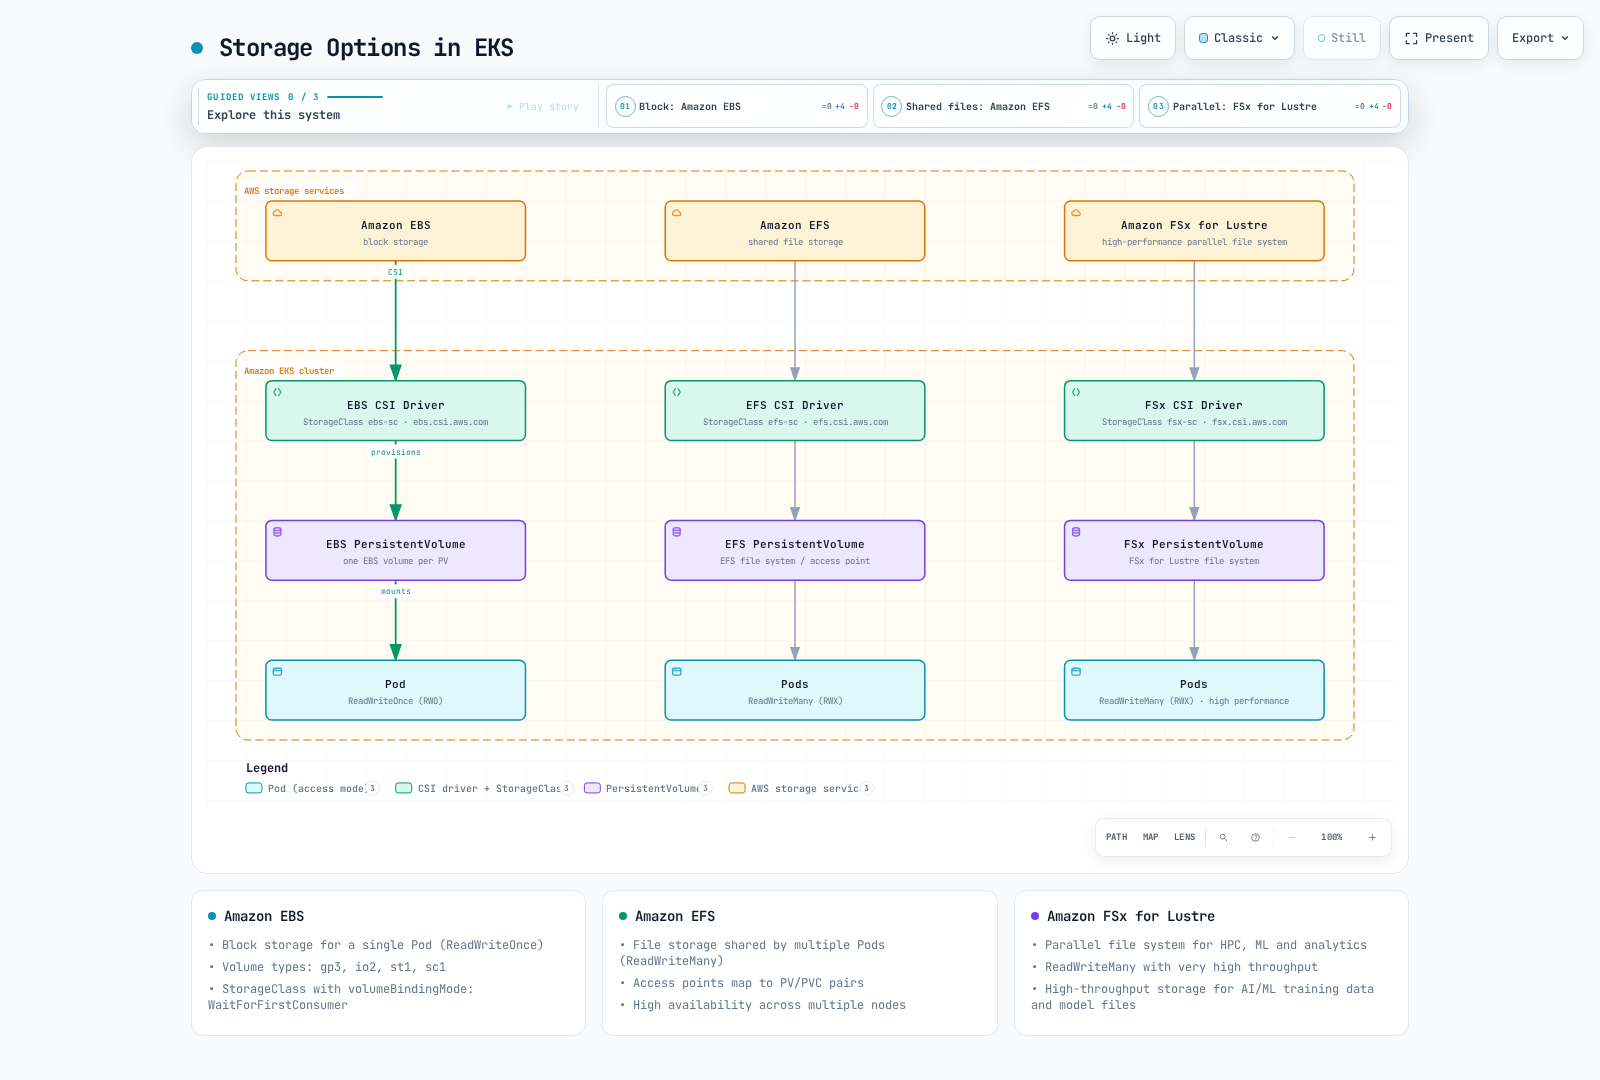The width and height of the screenshot is (1600, 1080).
Task: Click Play story
Action: pos(543,106)
